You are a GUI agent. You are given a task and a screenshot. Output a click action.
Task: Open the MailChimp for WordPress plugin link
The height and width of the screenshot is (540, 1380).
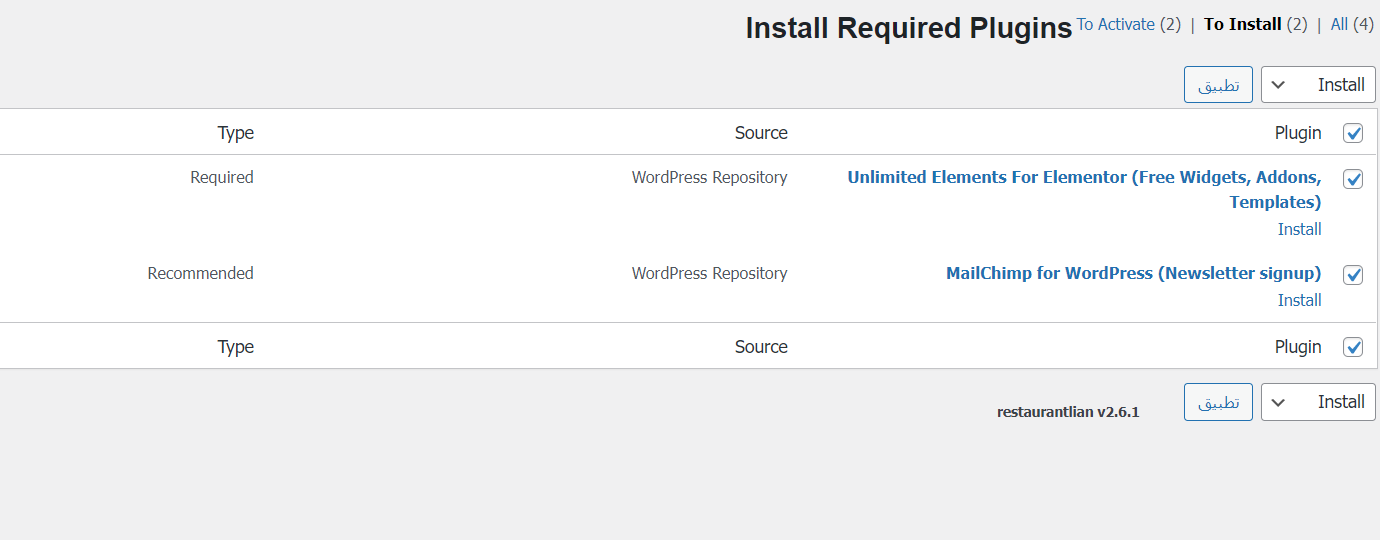[x=1134, y=273]
